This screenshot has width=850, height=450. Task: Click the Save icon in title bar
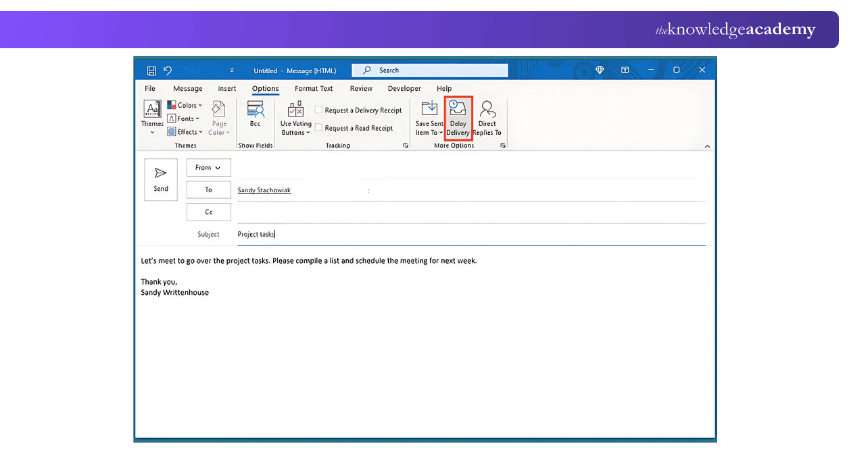tap(151, 70)
